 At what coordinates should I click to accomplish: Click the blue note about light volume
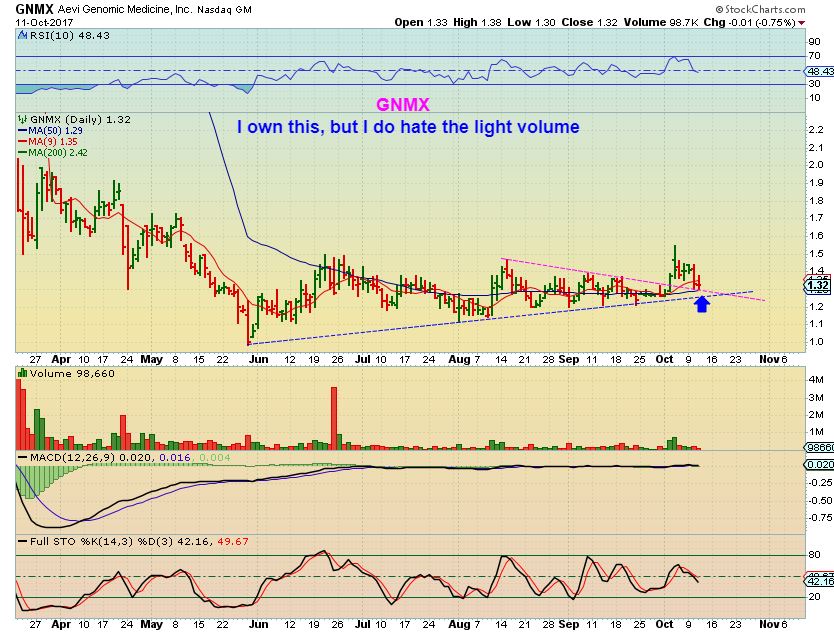pos(408,127)
